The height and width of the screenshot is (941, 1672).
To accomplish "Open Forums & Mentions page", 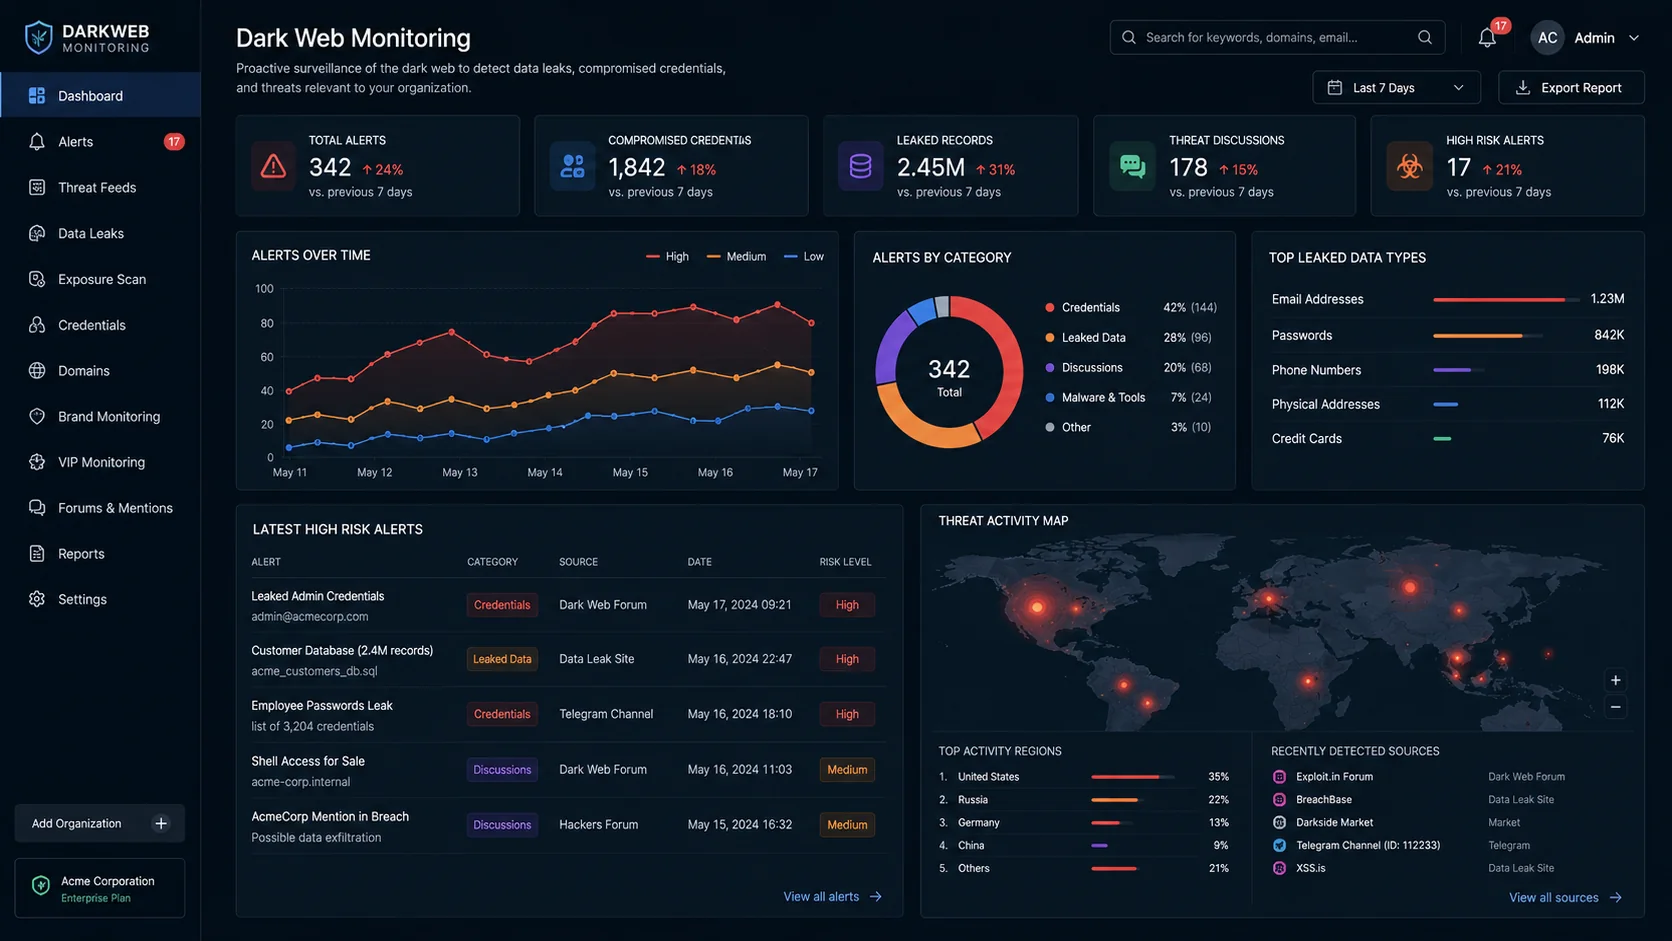I will (100, 509).
